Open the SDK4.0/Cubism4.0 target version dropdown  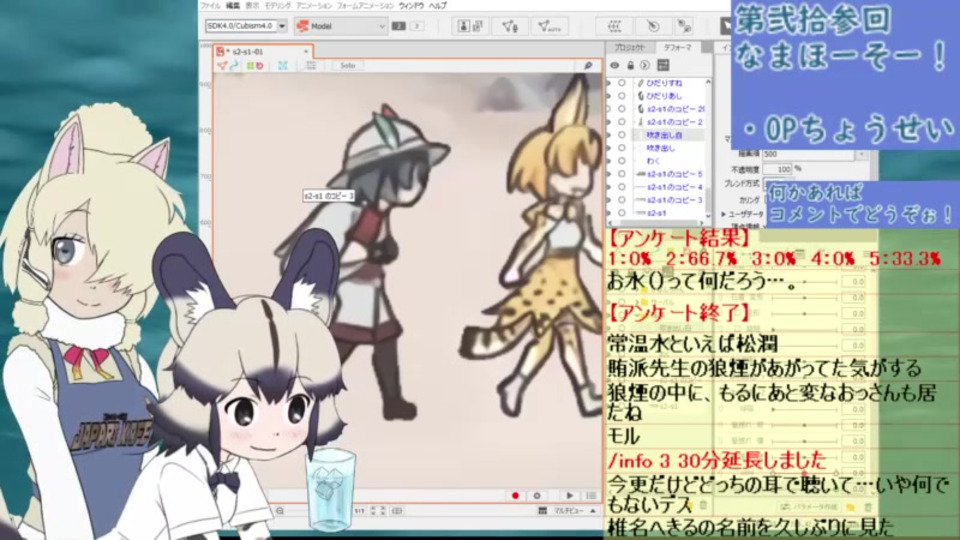click(x=246, y=26)
